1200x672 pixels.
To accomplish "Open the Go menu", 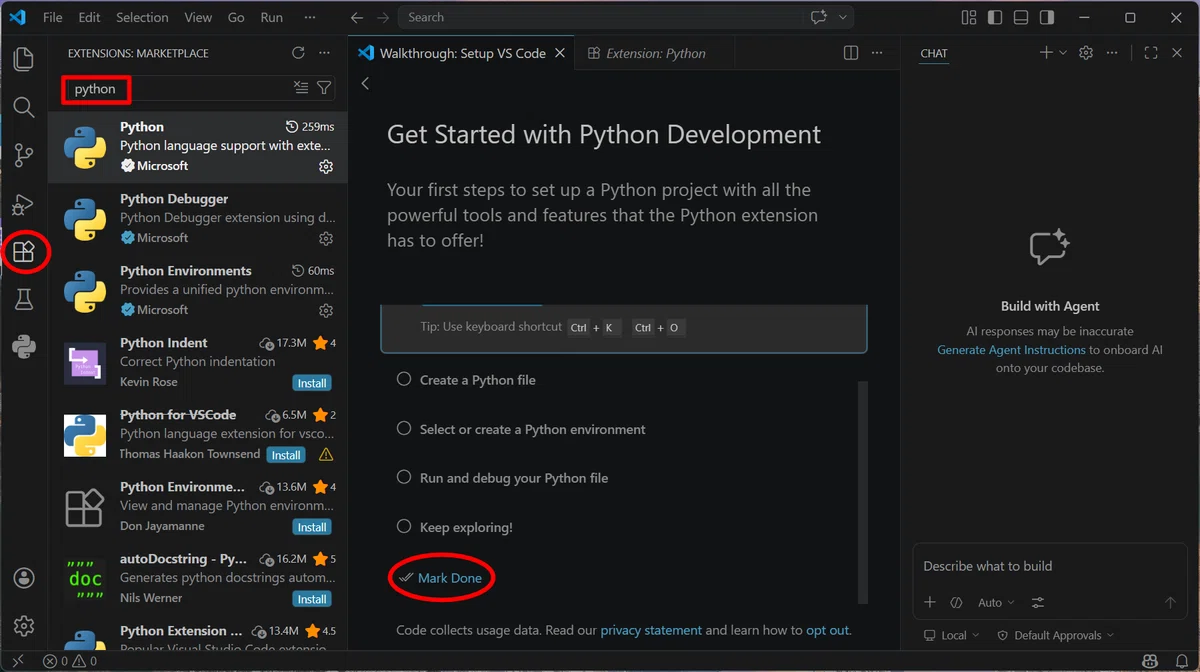I will click(236, 17).
